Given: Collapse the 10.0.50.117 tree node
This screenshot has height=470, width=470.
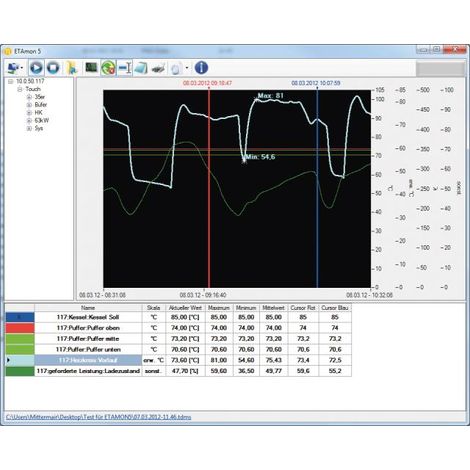Looking at the screenshot, I should pos(10,81).
